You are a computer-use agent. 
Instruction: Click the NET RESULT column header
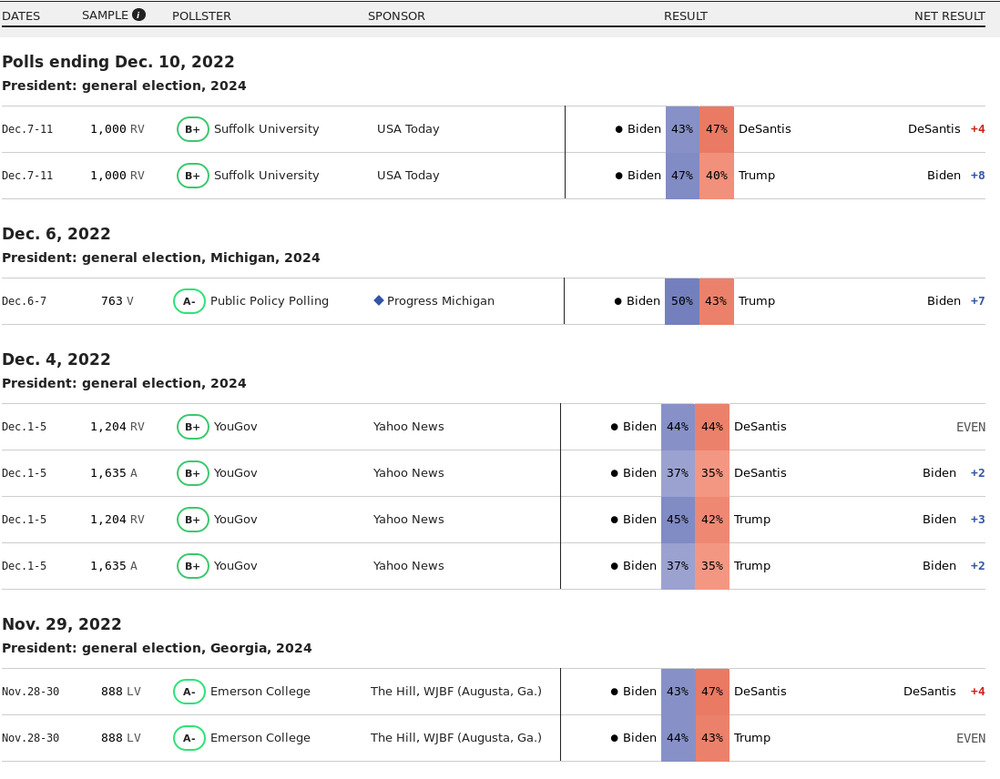949,16
